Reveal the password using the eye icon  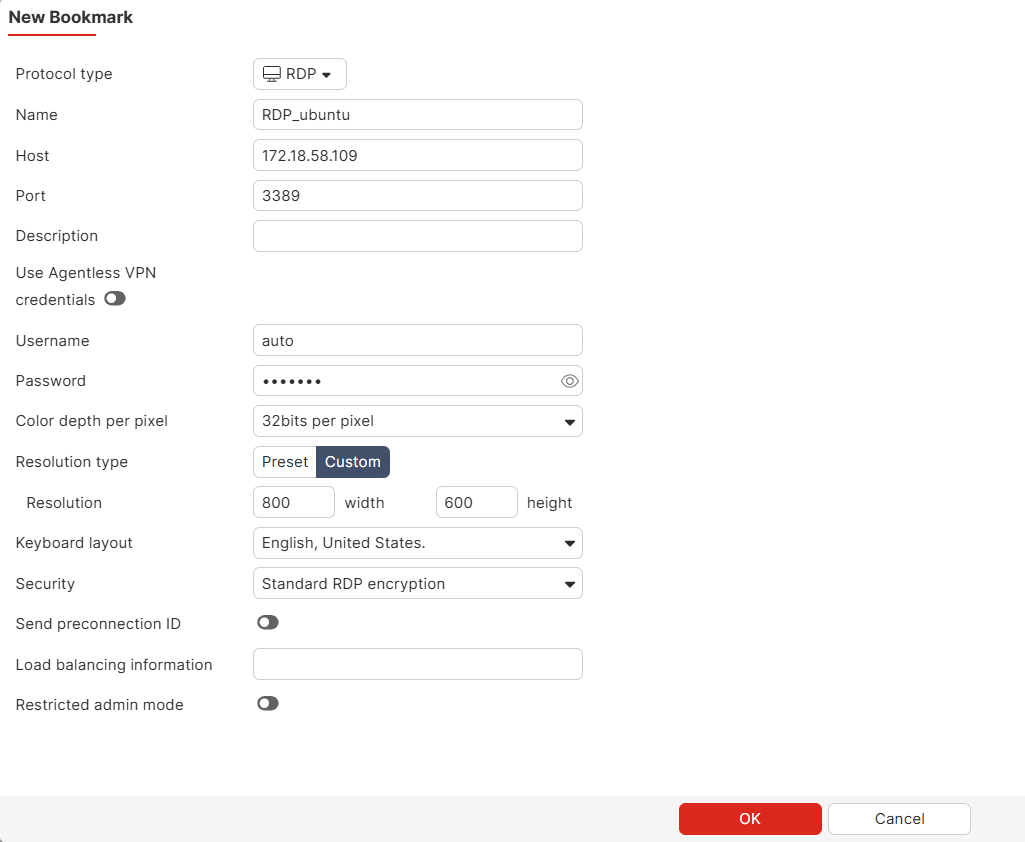pos(569,380)
